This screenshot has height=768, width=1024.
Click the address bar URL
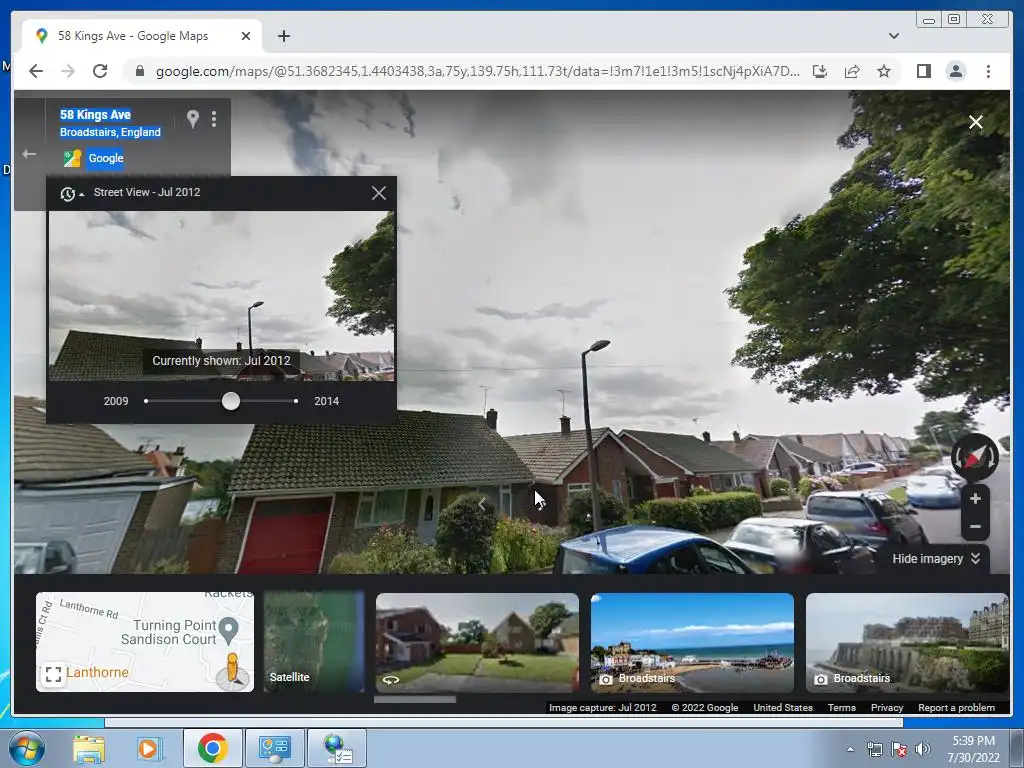pos(477,71)
